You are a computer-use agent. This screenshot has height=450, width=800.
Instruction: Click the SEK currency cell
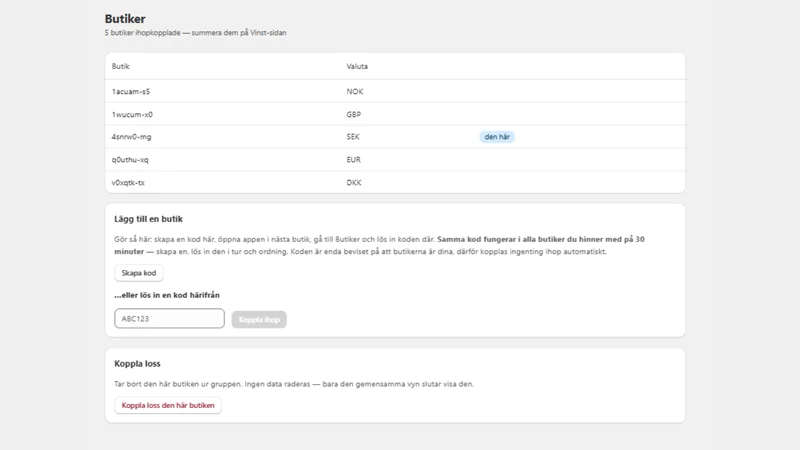pyautogui.click(x=353, y=137)
